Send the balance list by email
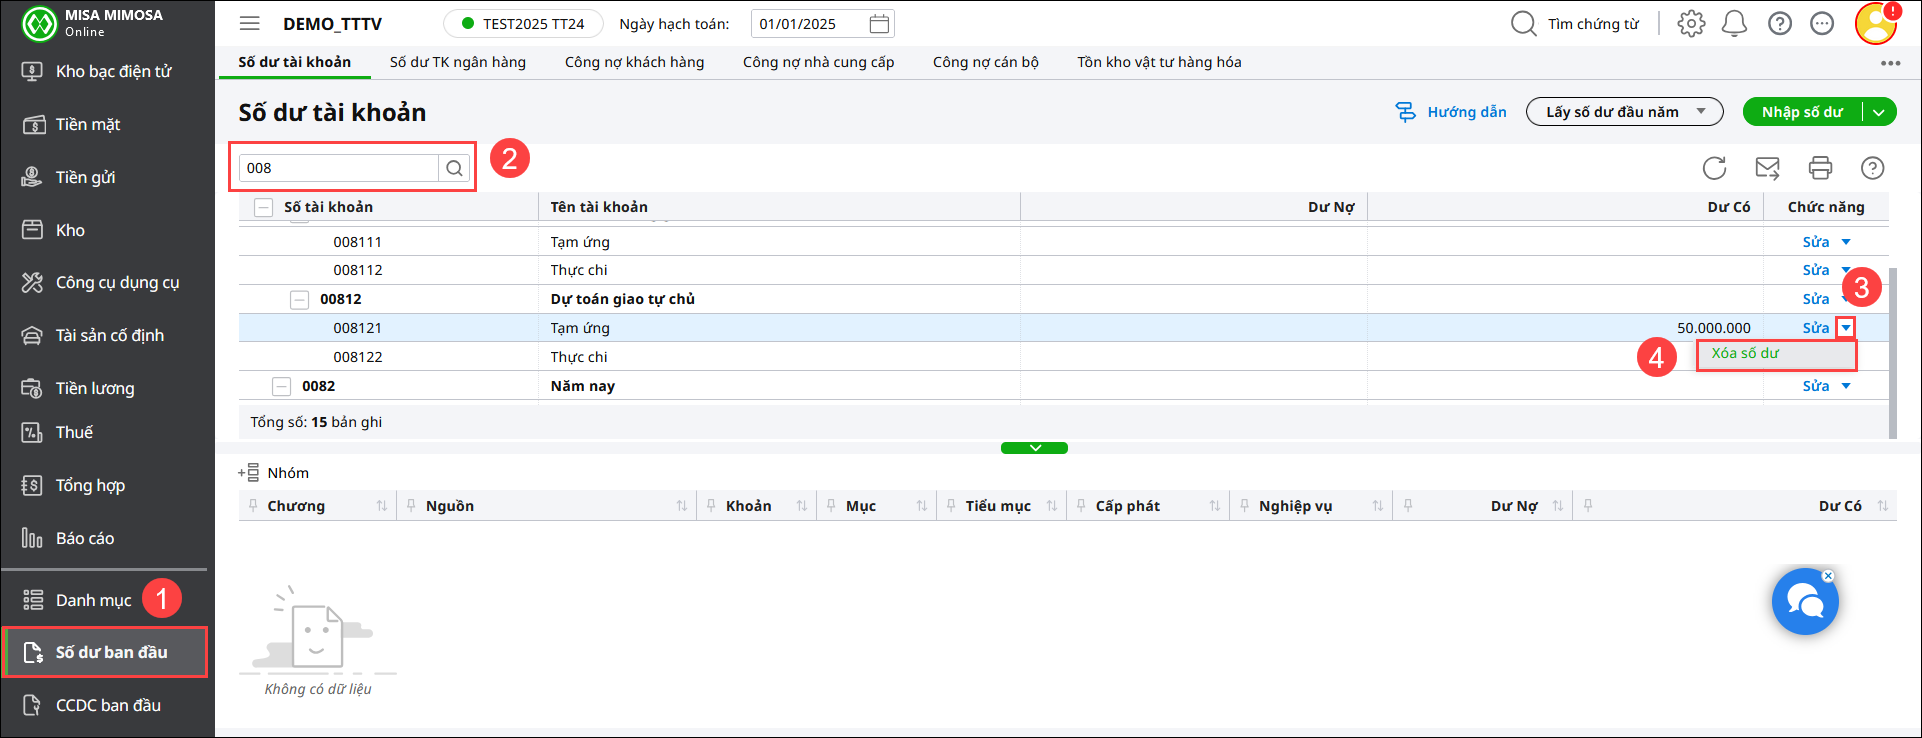This screenshot has height=738, width=1922. (x=1767, y=168)
